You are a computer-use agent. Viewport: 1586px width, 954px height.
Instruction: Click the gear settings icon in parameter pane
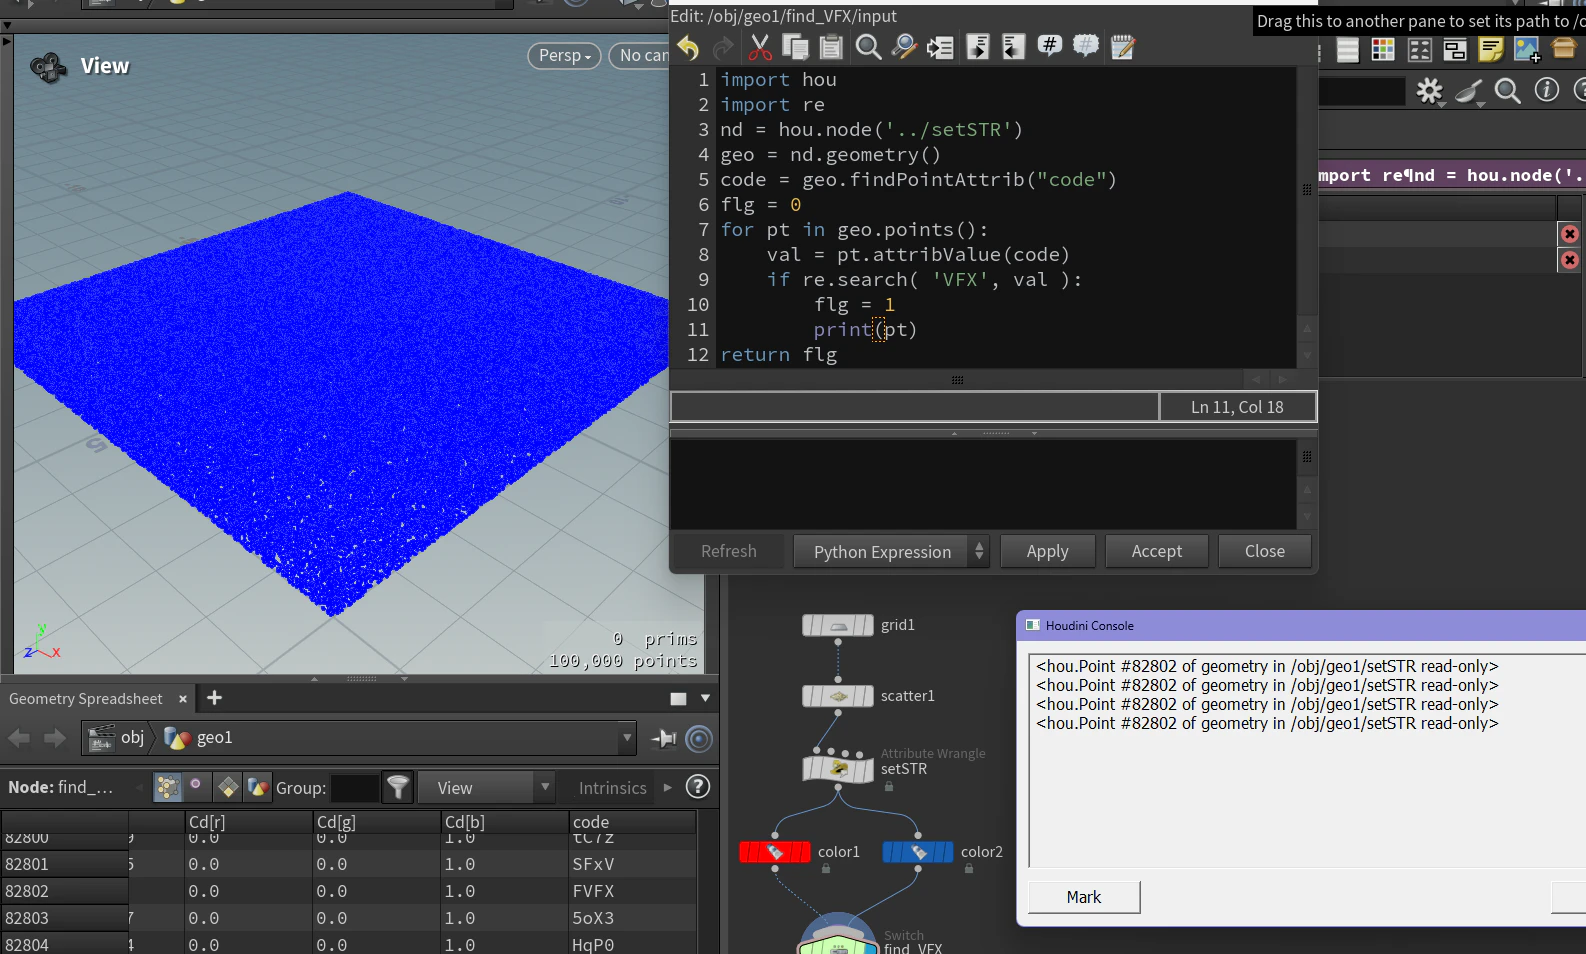point(1430,92)
